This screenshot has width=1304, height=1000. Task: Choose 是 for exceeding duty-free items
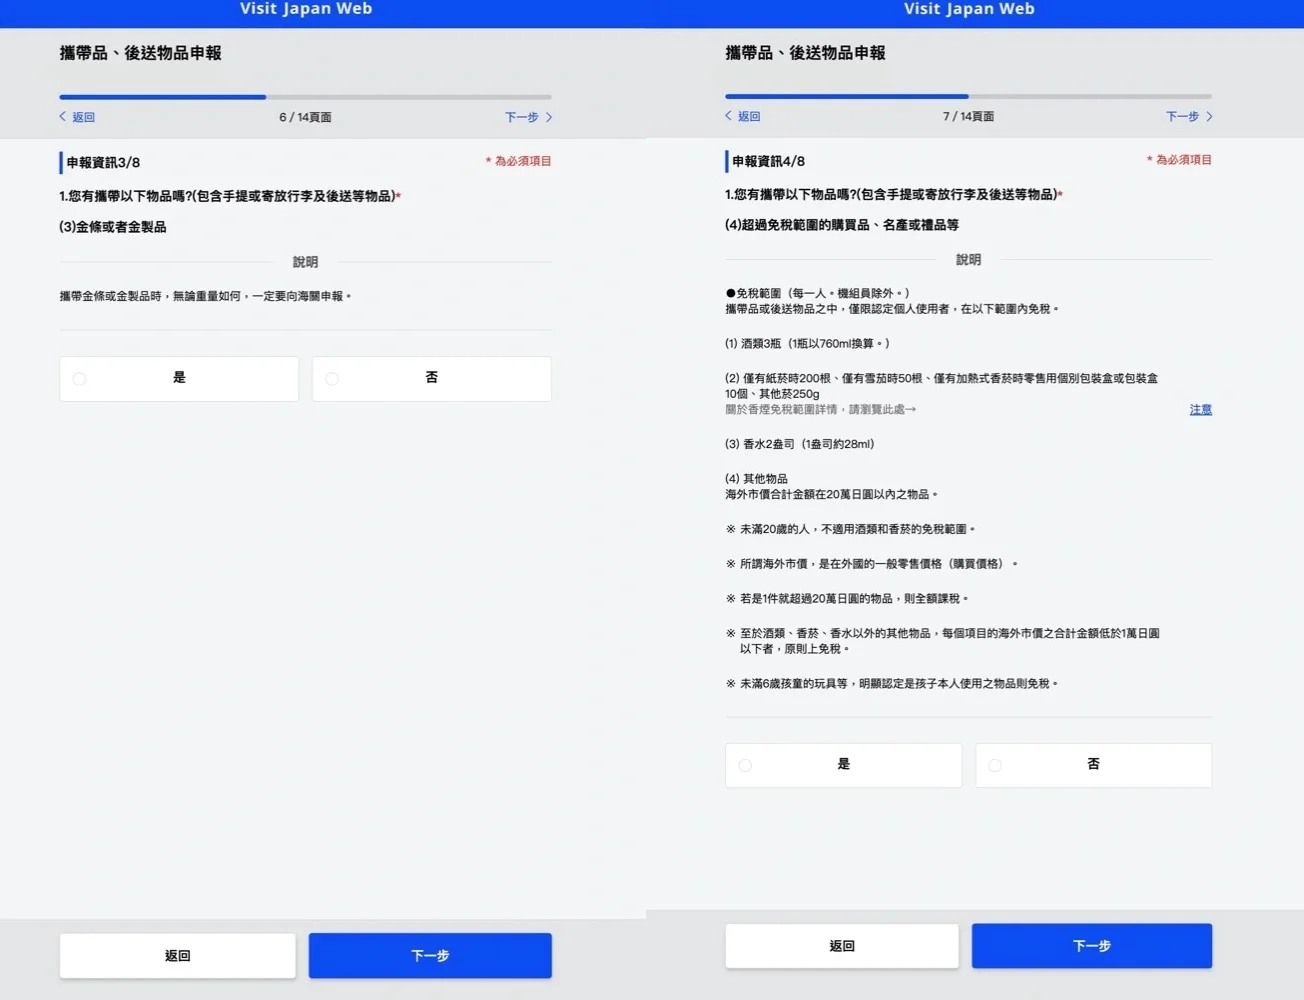point(843,765)
